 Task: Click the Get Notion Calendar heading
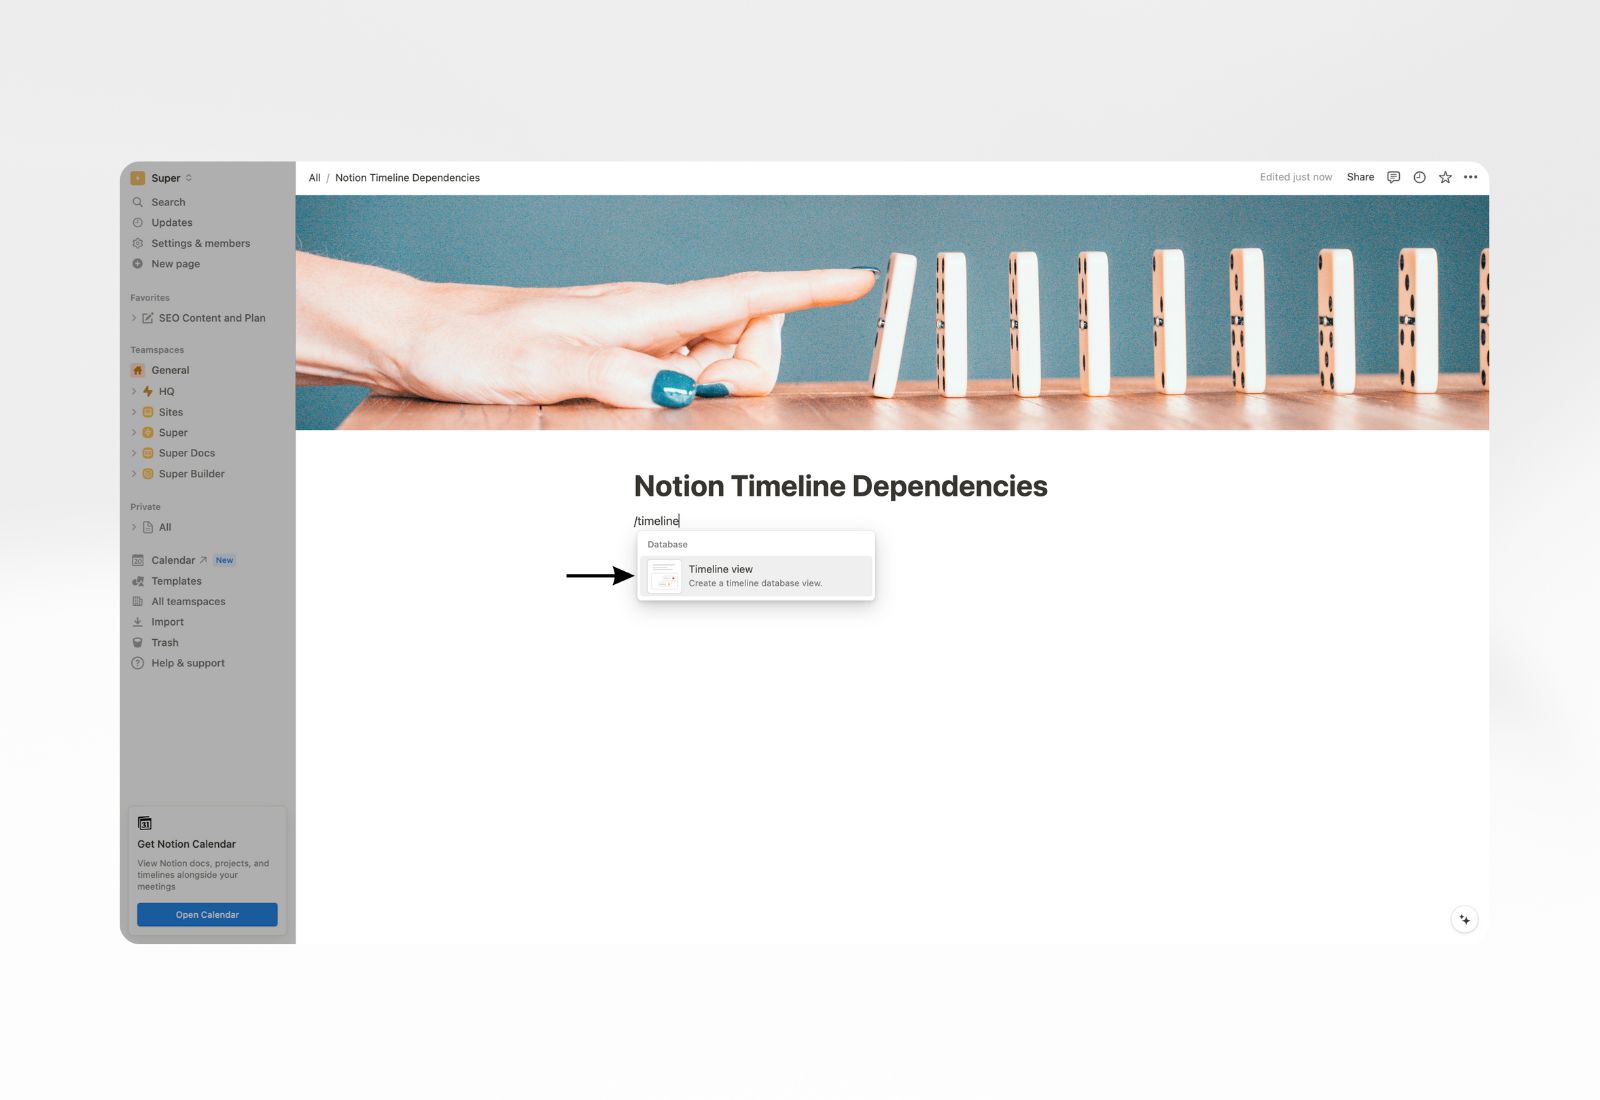(187, 844)
